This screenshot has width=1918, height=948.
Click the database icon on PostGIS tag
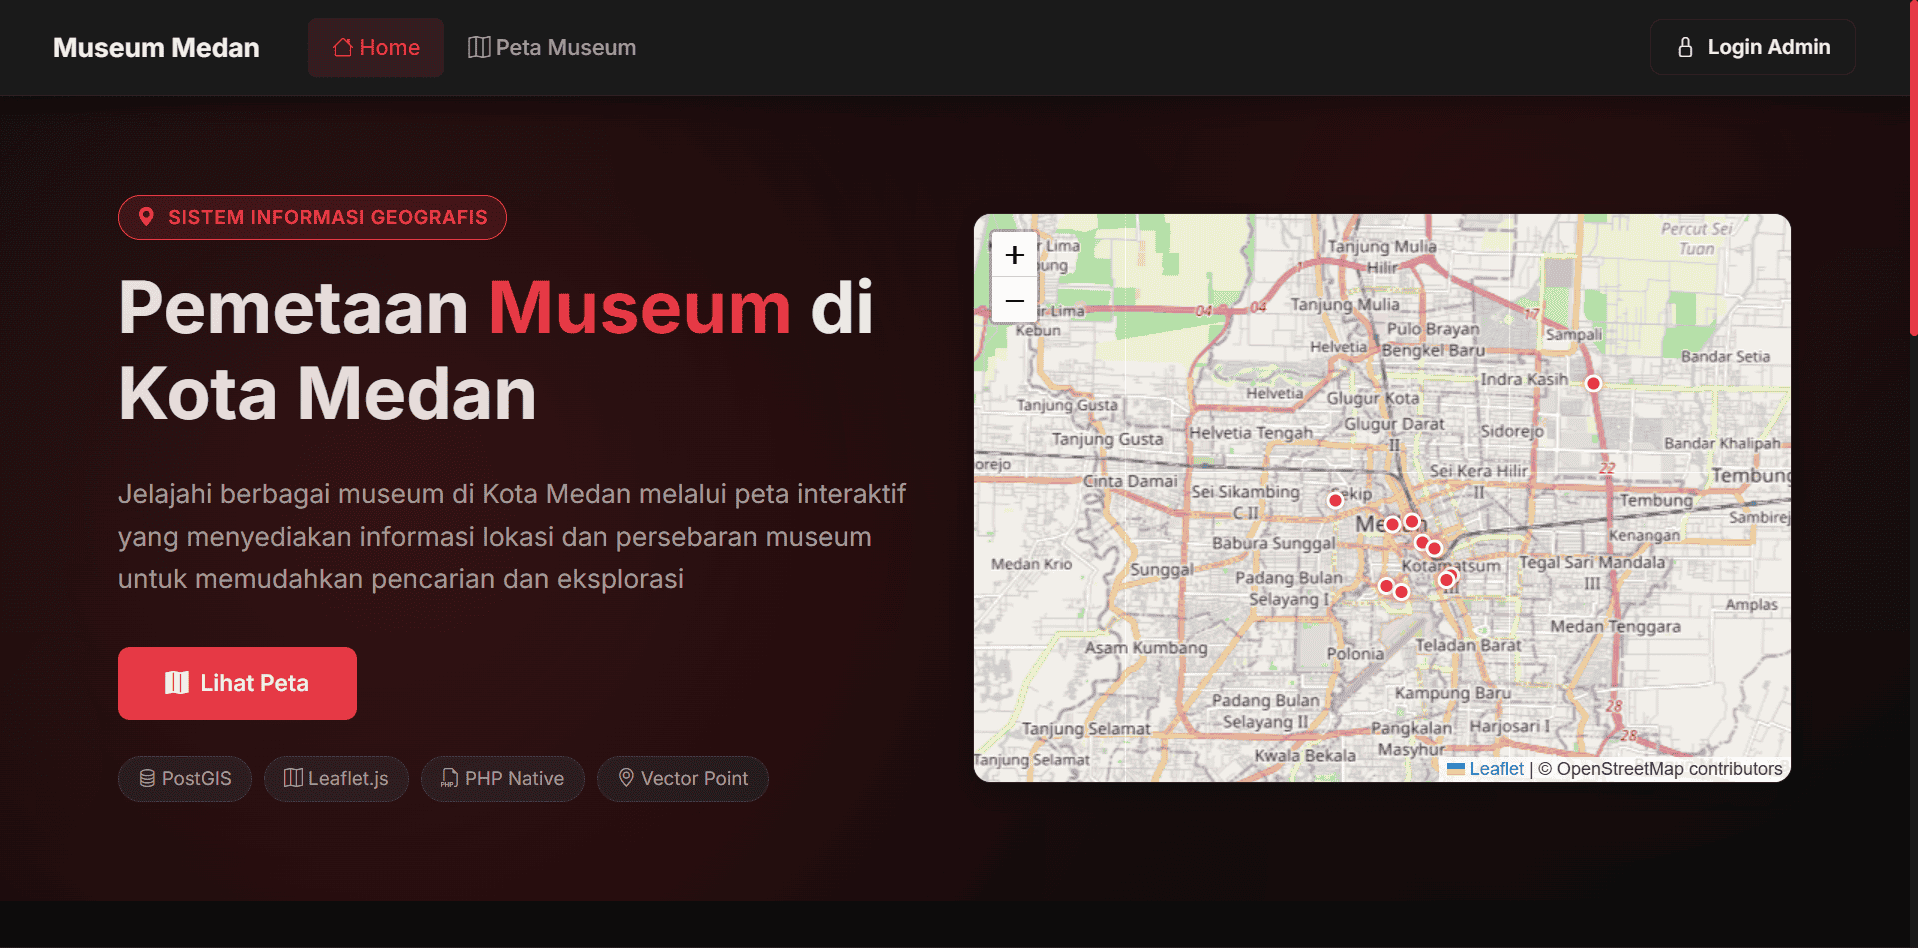click(x=147, y=778)
